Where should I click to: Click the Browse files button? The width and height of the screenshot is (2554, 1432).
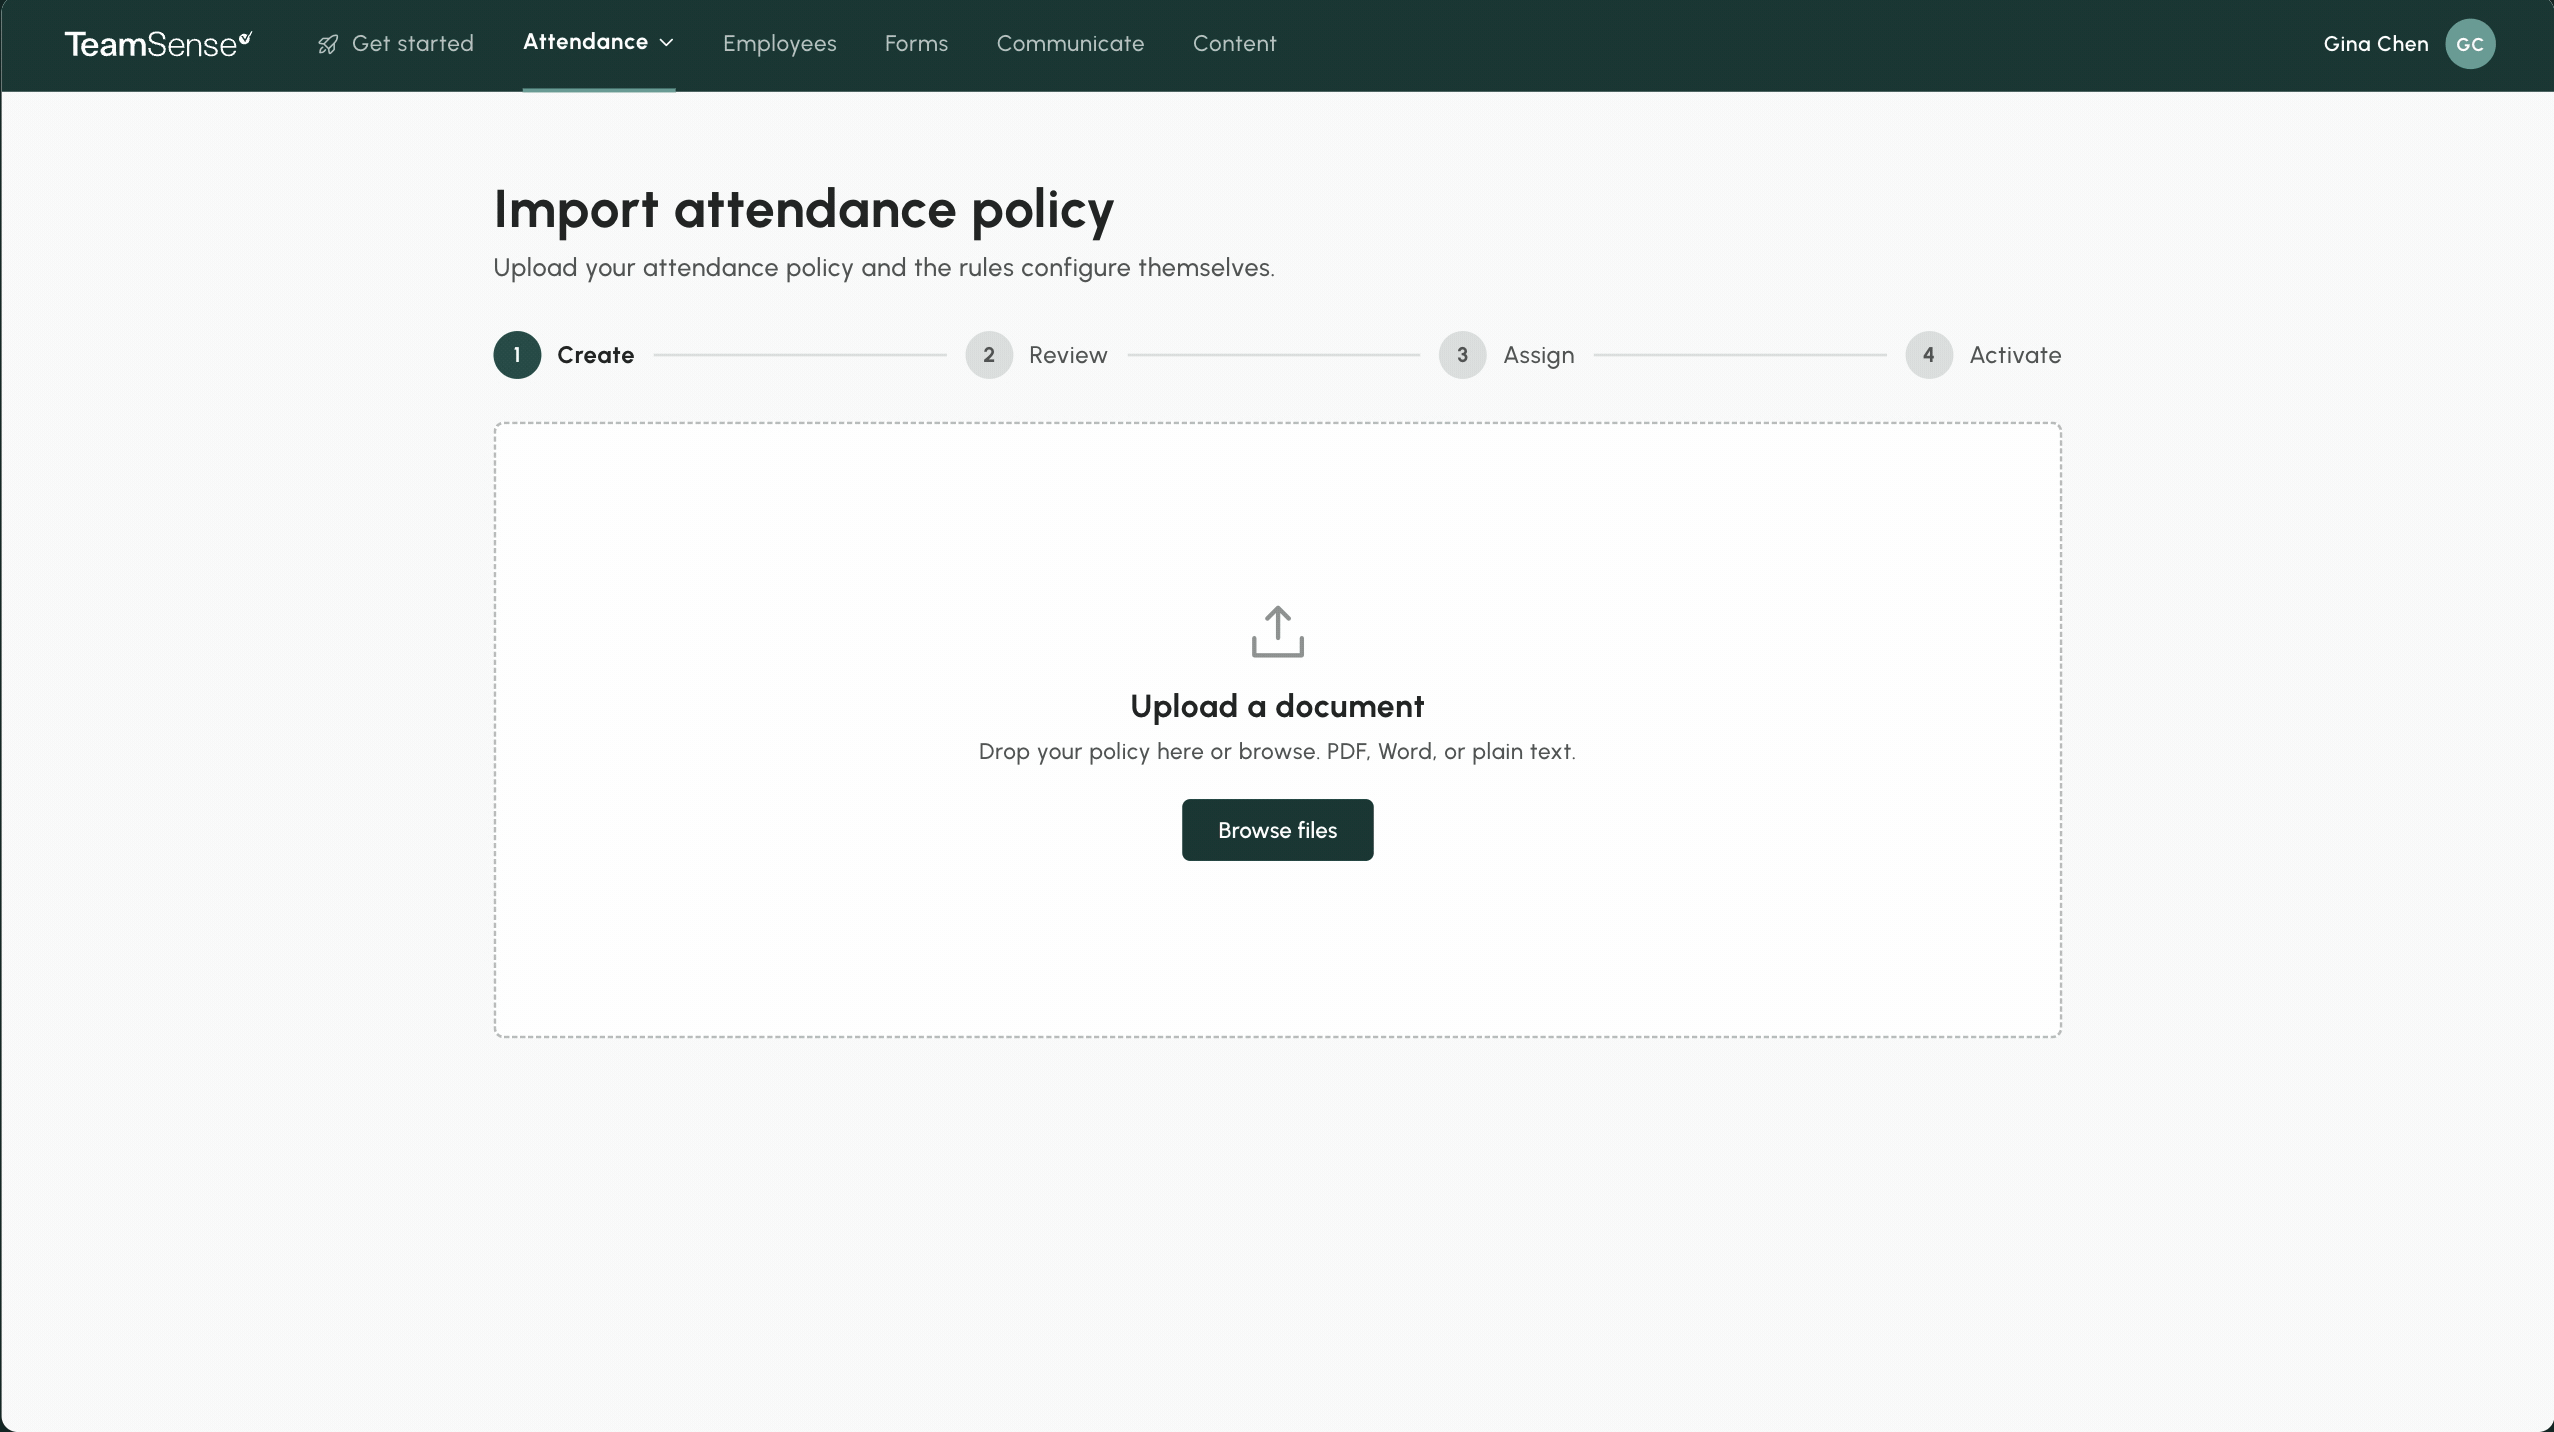[1278, 830]
